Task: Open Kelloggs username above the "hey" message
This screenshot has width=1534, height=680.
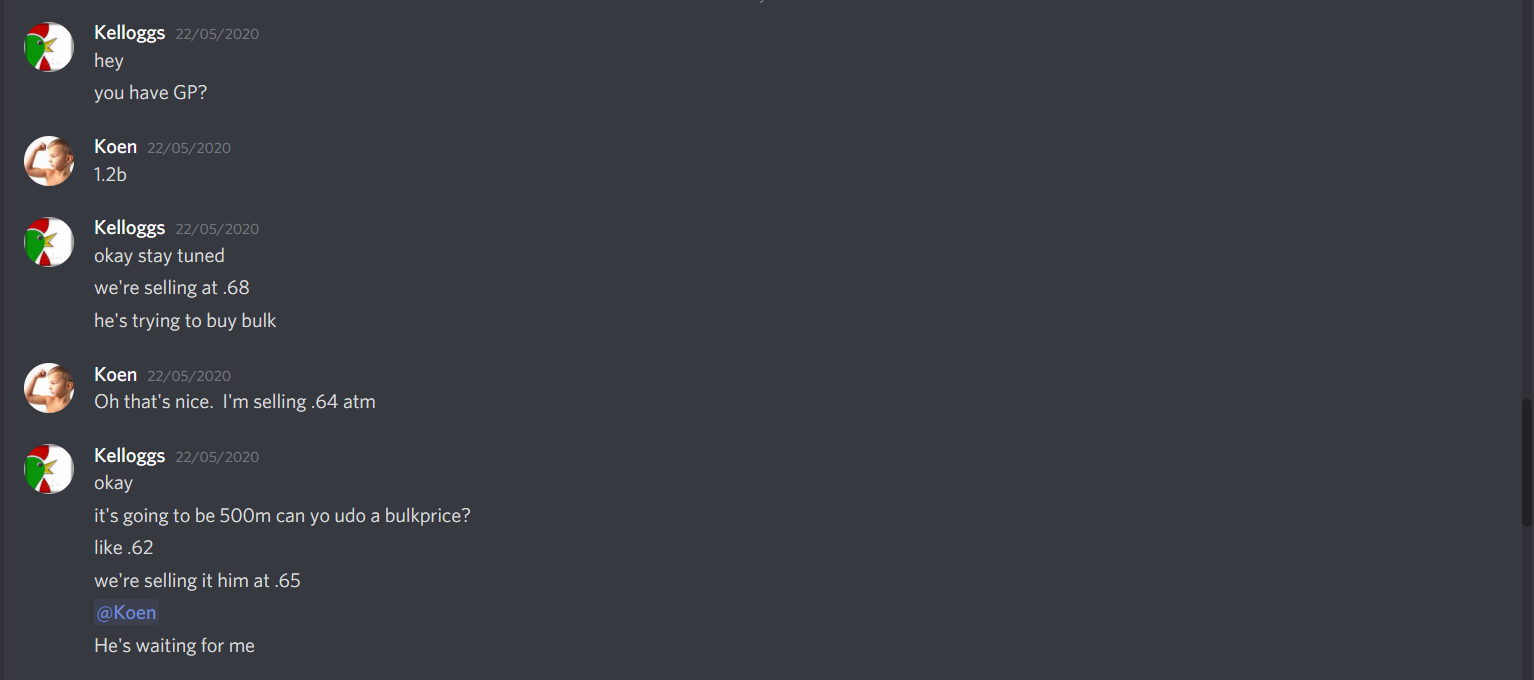Action: (x=130, y=33)
